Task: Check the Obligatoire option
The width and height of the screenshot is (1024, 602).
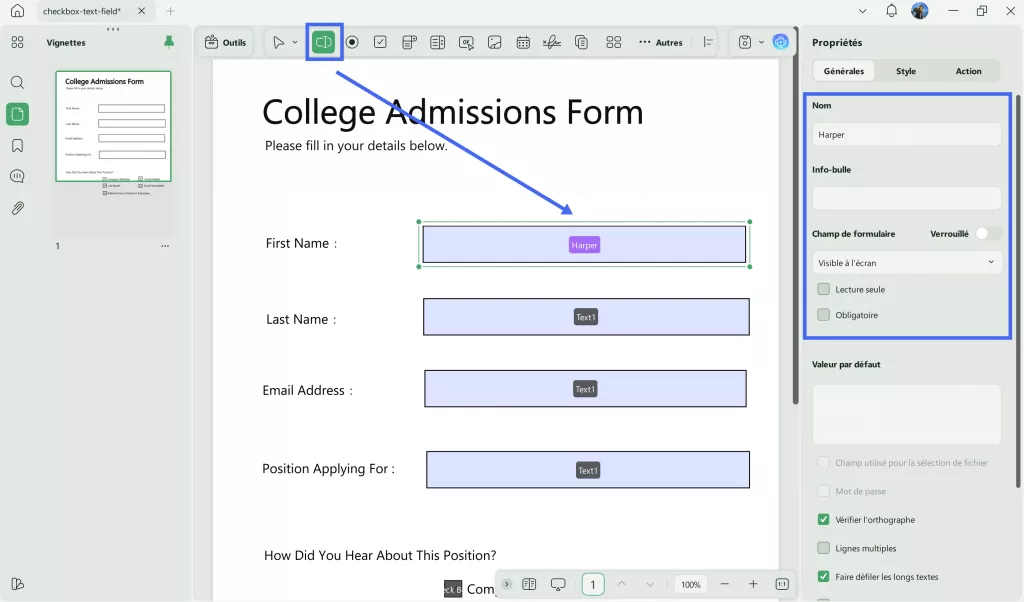Action: coord(824,315)
